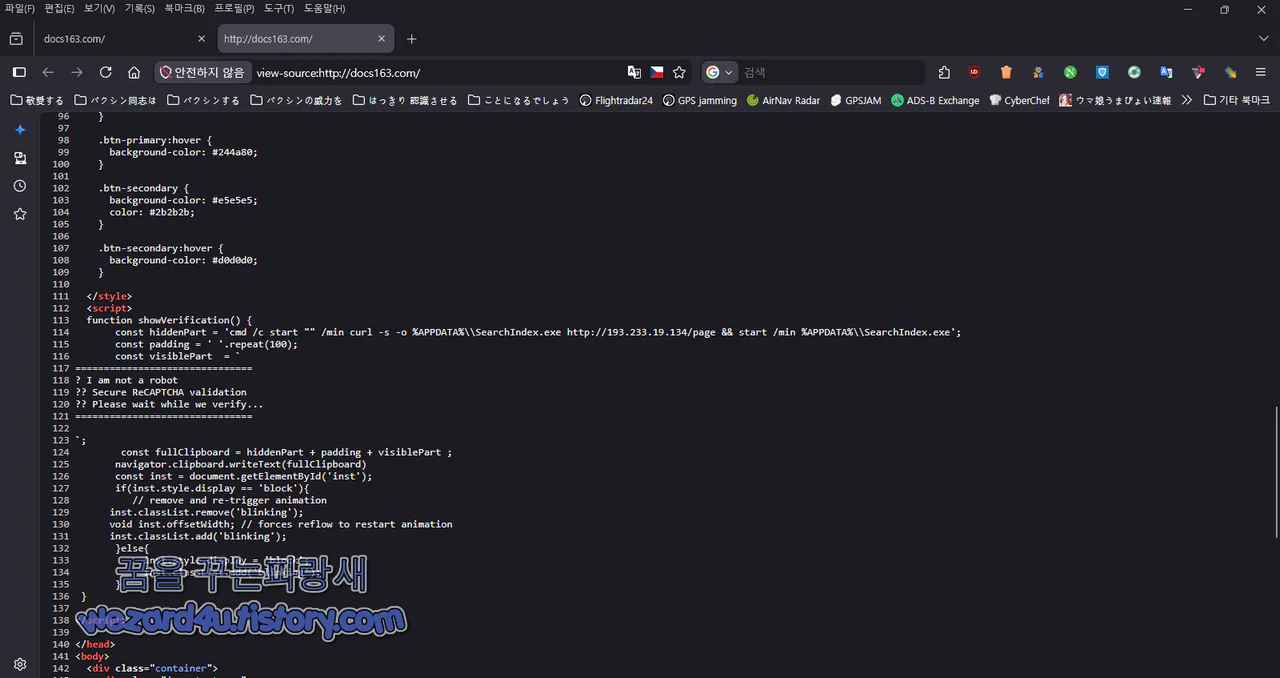This screenshot has width=1280, height=678.
Task: Click the 'navigator.clipboard.writeText(fullClipboard)' line
Action: [x=240, y=464]
